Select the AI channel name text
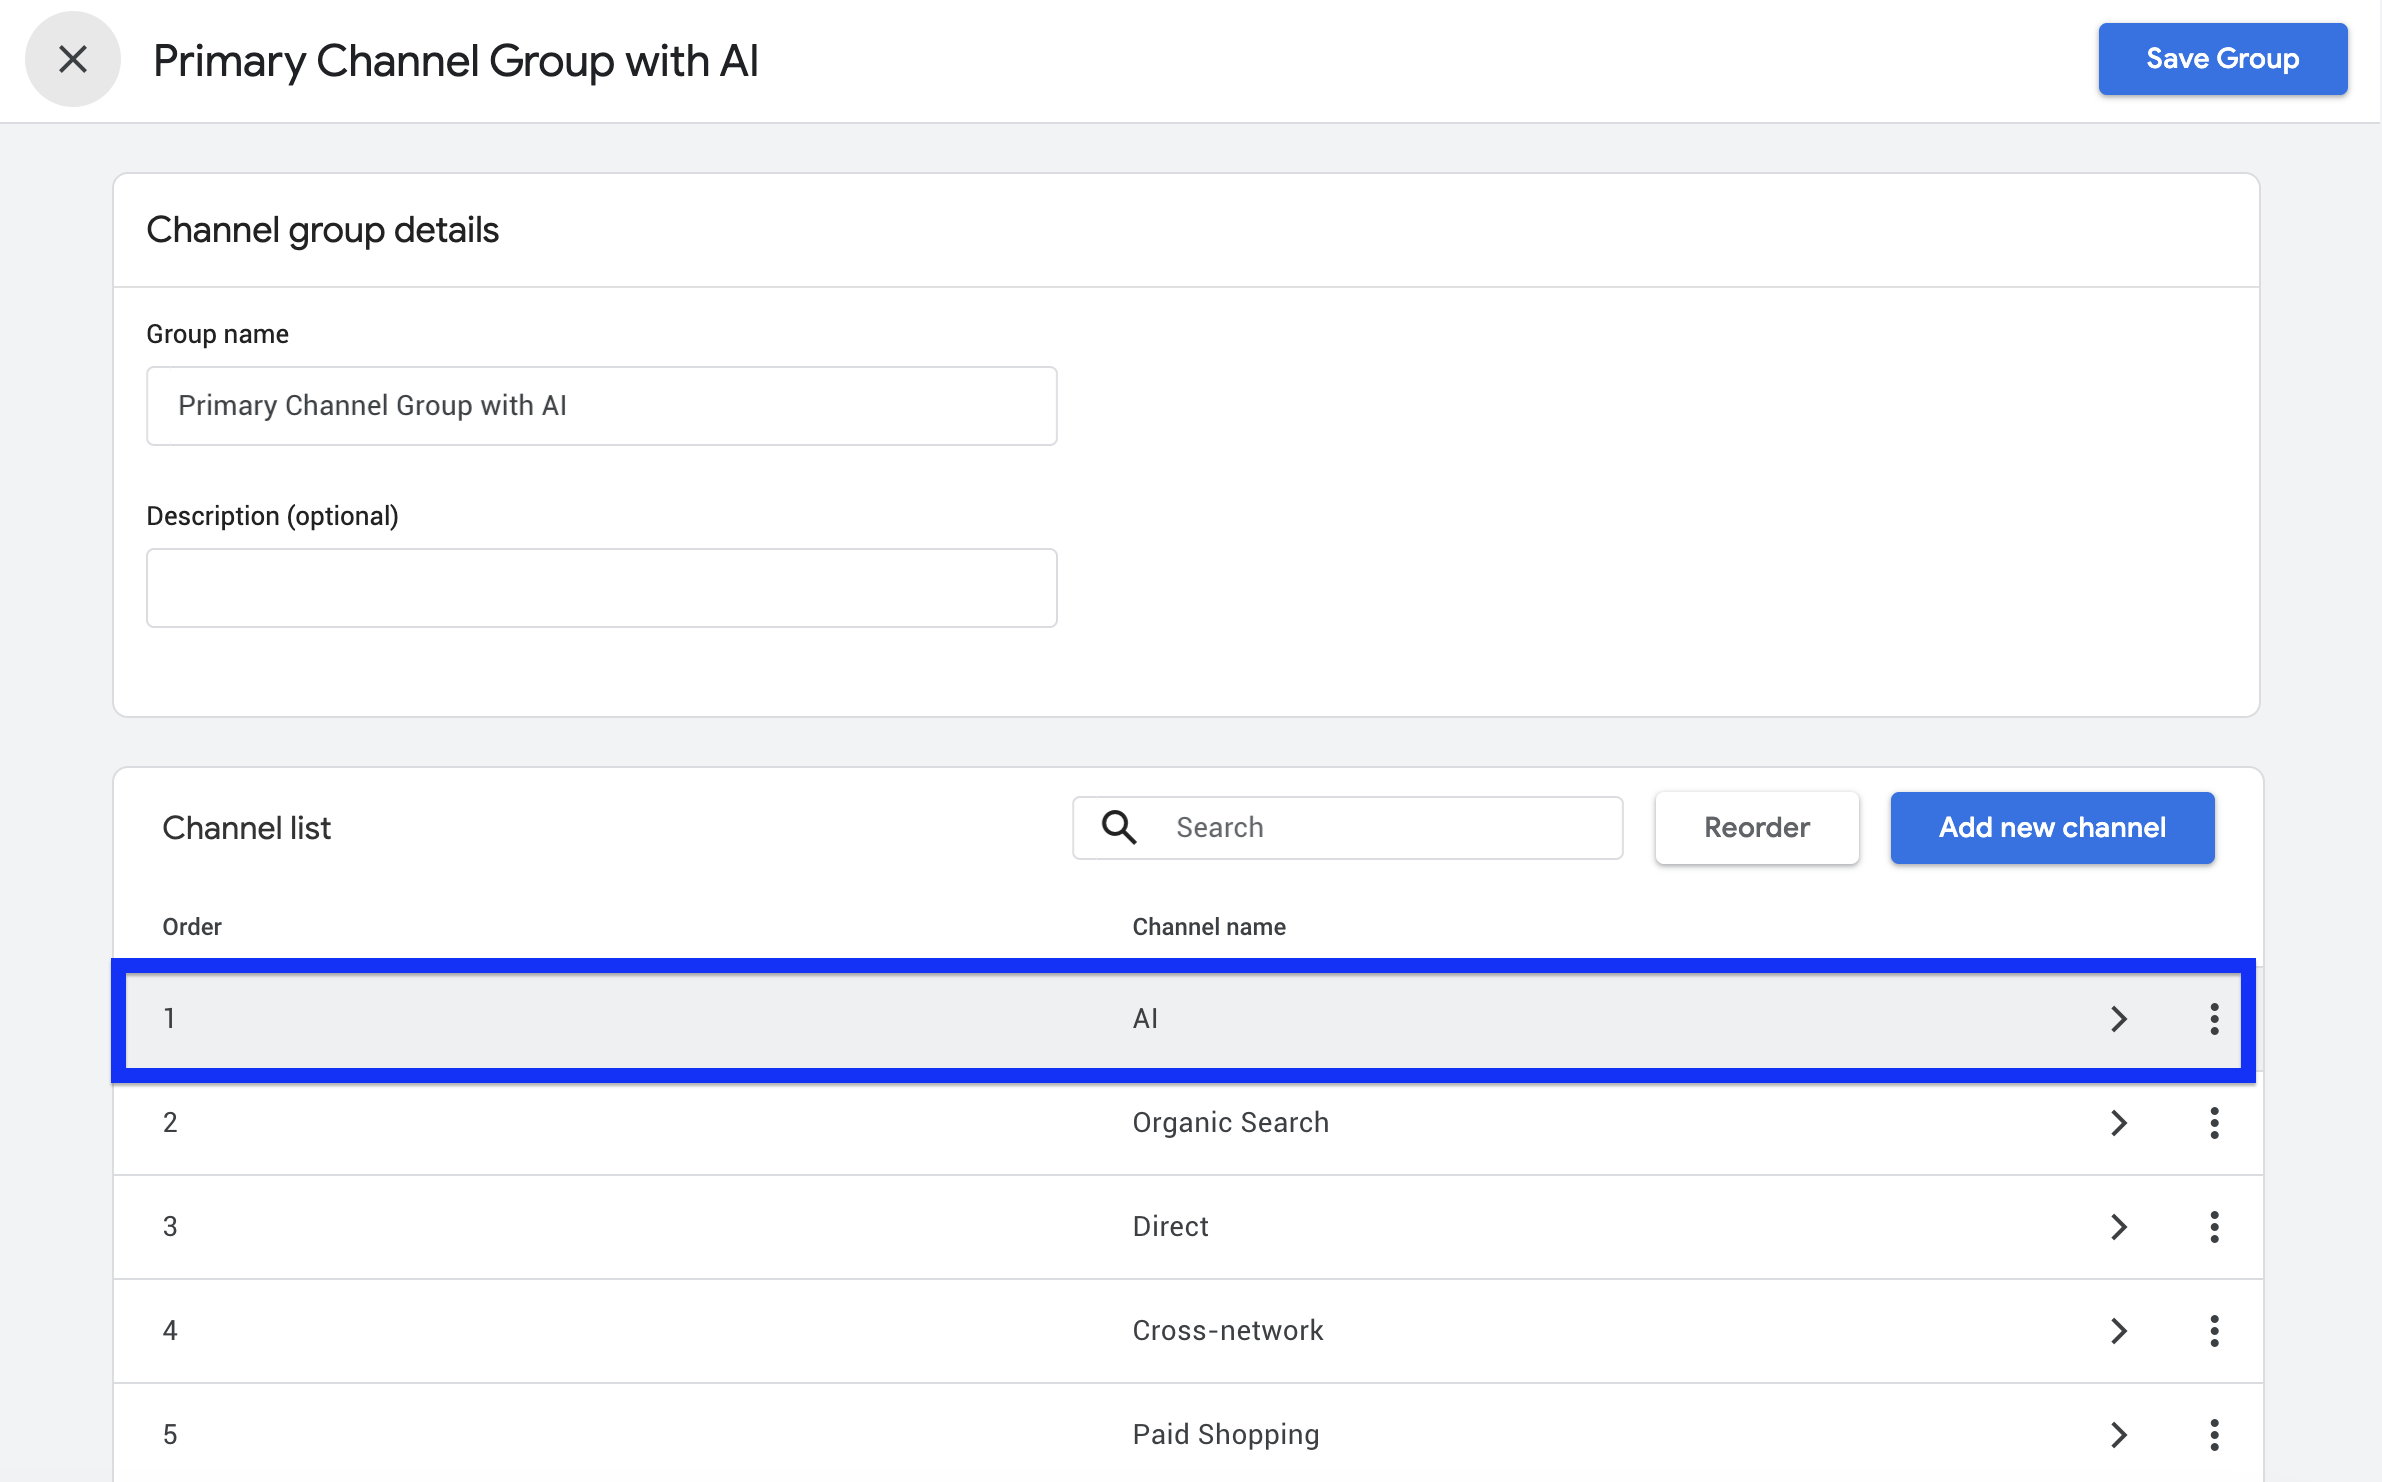The image size is (2382, 1482). (1145, 1018)
